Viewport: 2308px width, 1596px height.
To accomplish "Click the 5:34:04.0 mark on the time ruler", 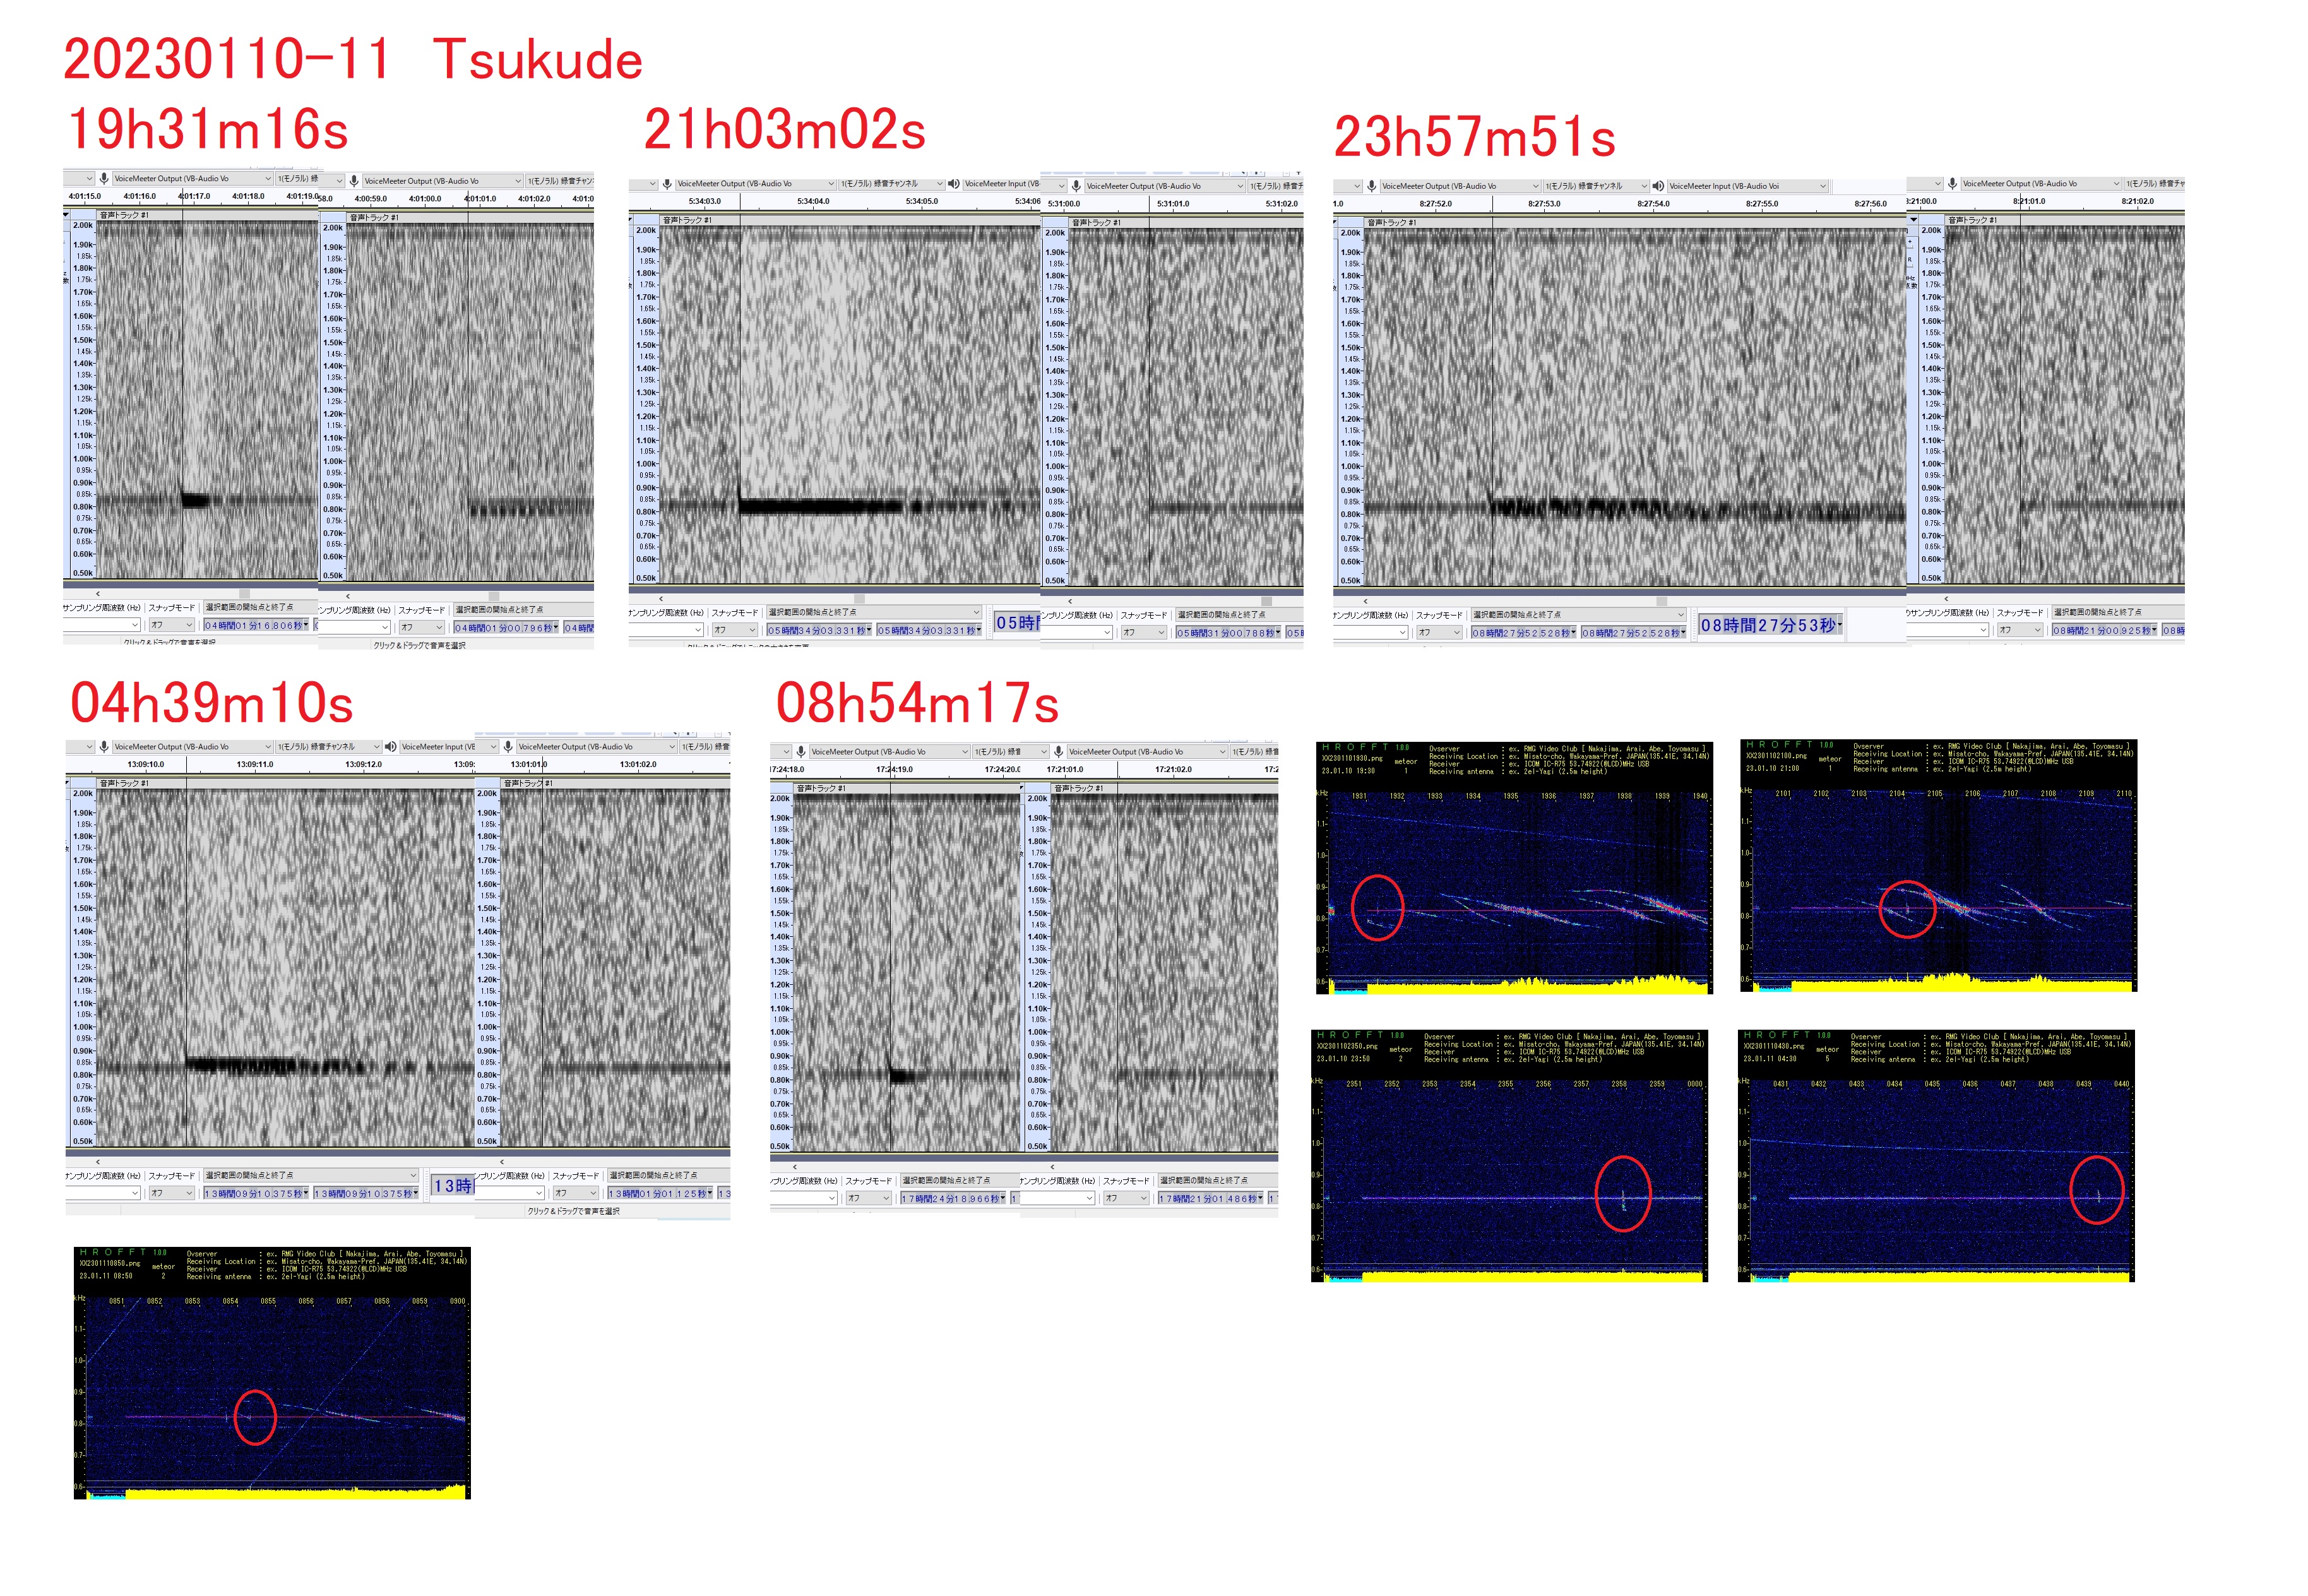I will [813, 202].
